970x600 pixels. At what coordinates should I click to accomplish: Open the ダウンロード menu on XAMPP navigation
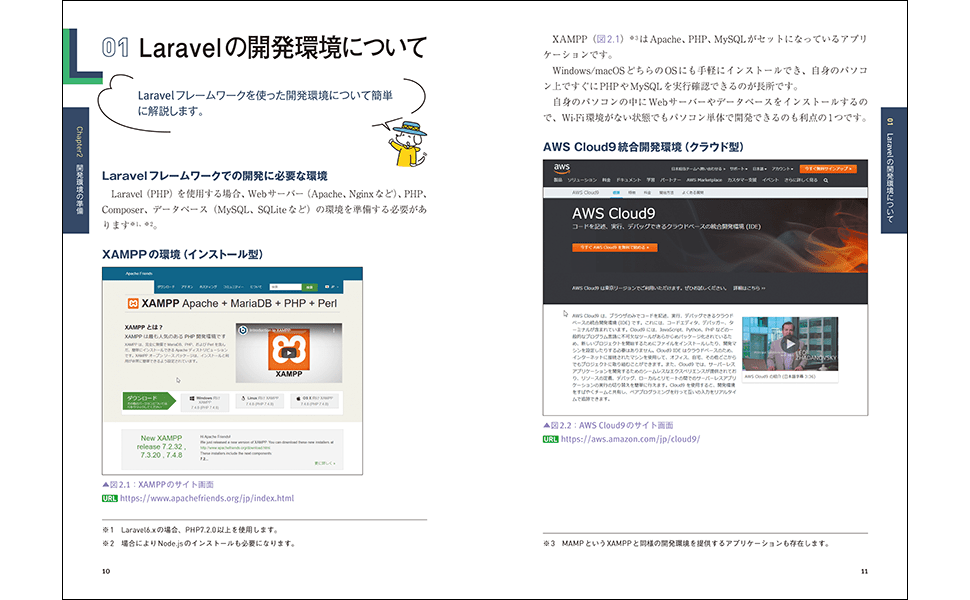point(166,287)
